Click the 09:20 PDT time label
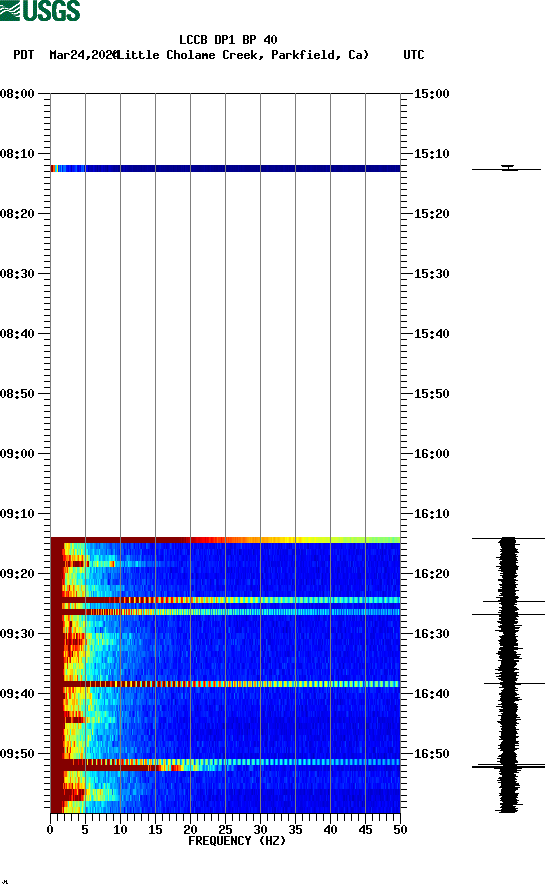 pyautogui.click(x=17, y=574)
